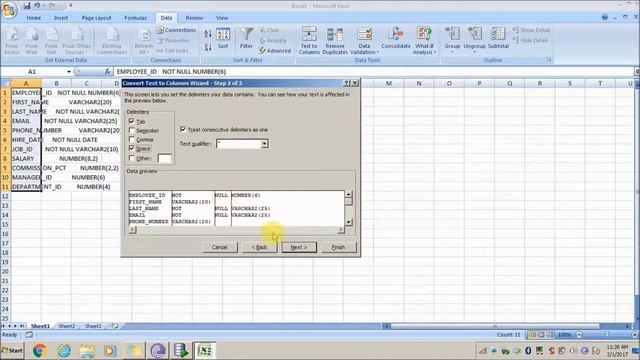Click the Office button
The image size is (640, 360).
(x=9, y=10)
